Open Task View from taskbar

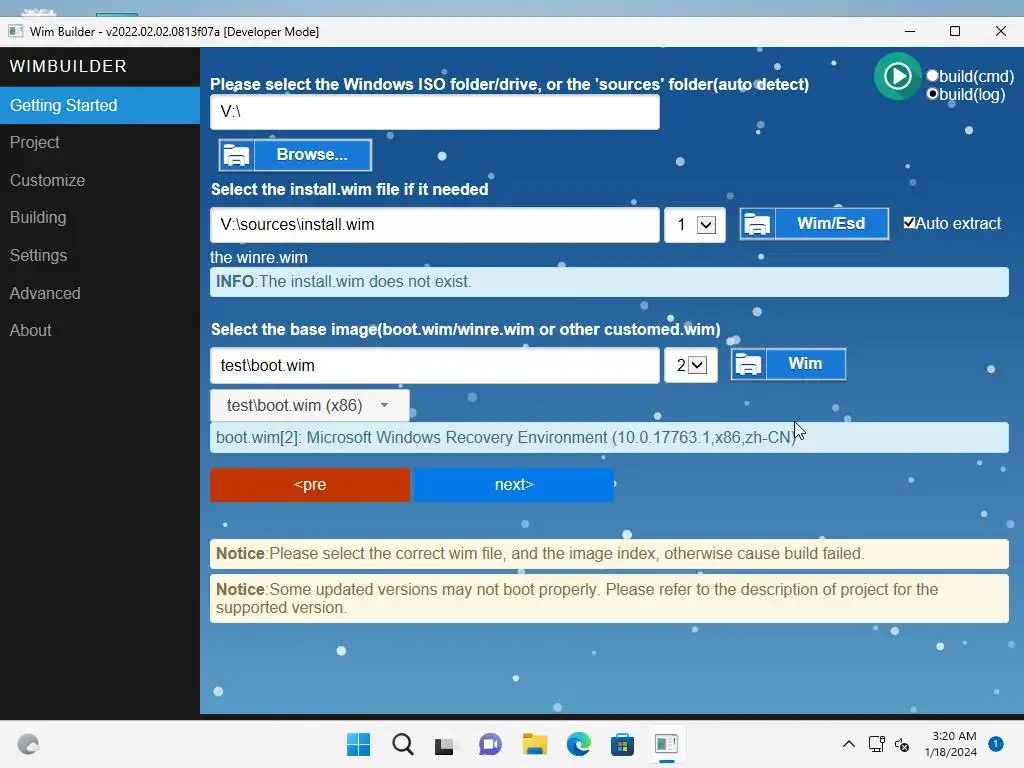(x=446, y=744)
